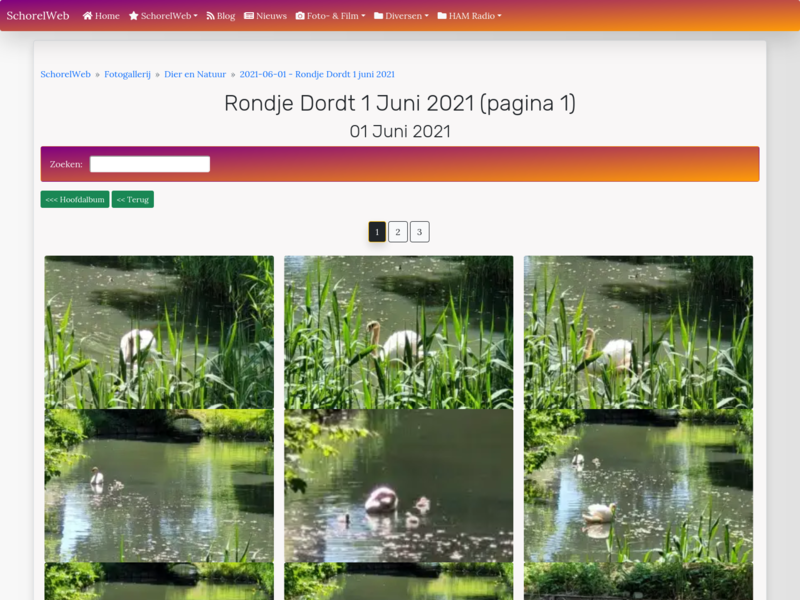Expand the Diversen dropdown arrow

(427, 16)
